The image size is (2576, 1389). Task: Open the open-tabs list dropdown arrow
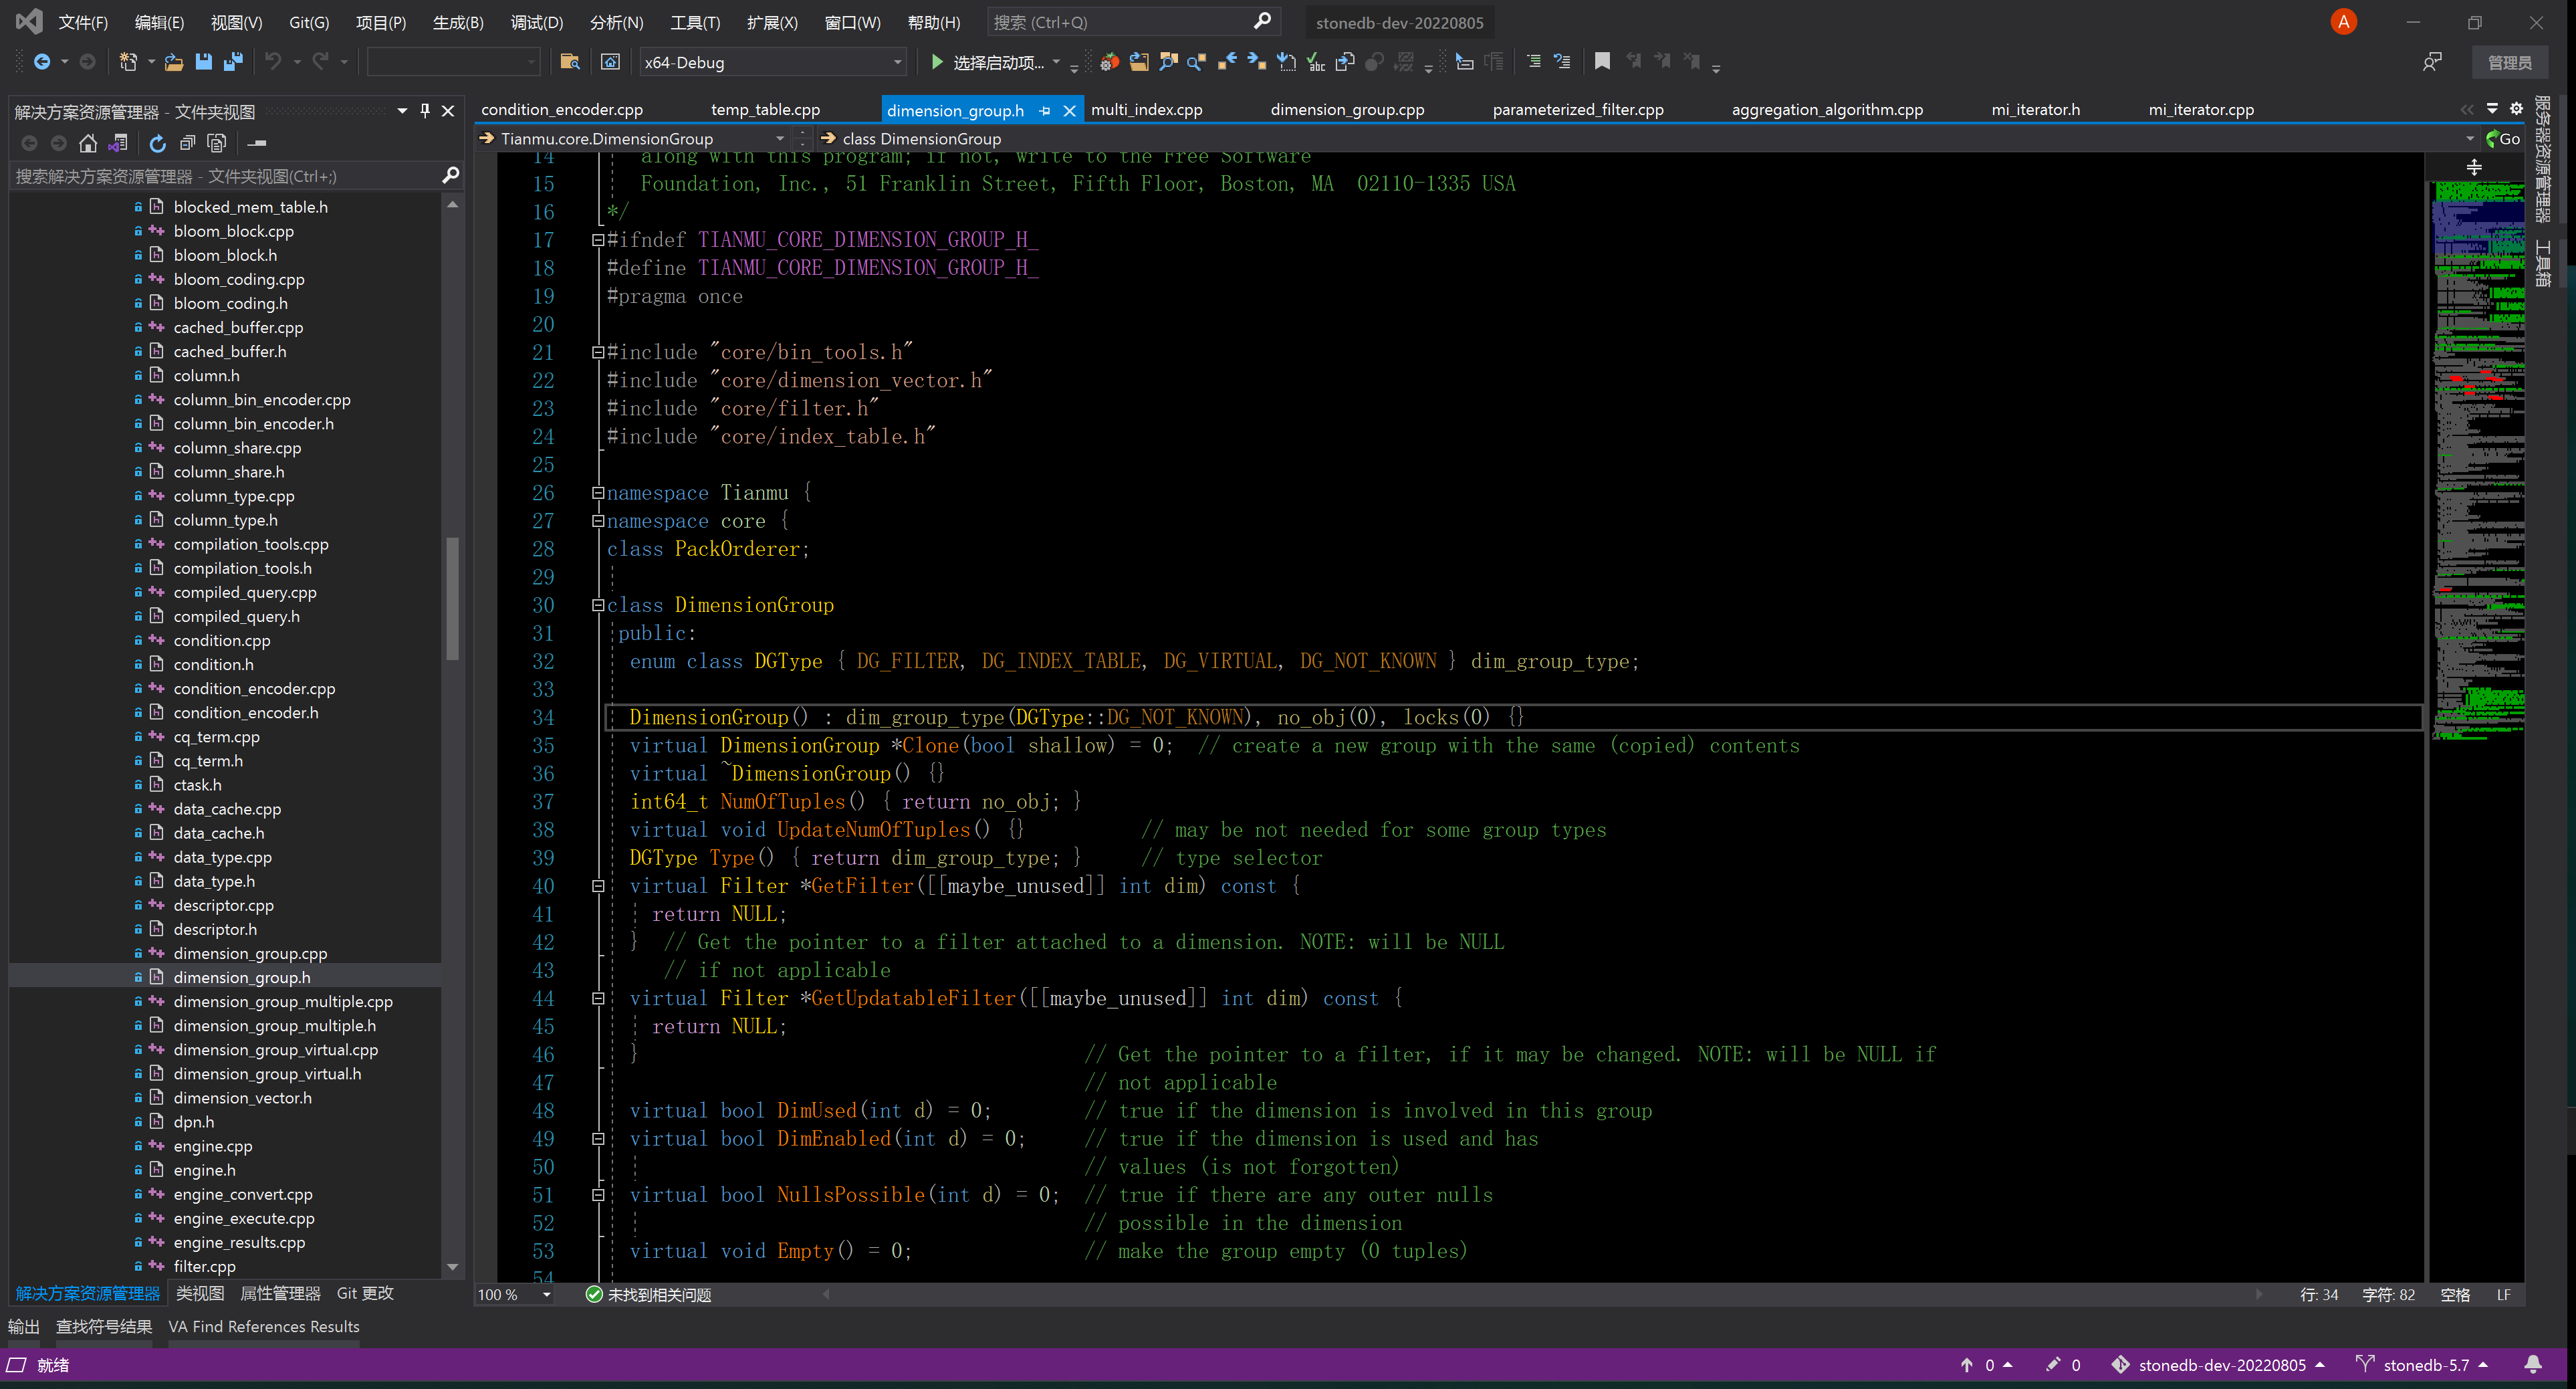pyautogui.click(x=2493, y=108)
